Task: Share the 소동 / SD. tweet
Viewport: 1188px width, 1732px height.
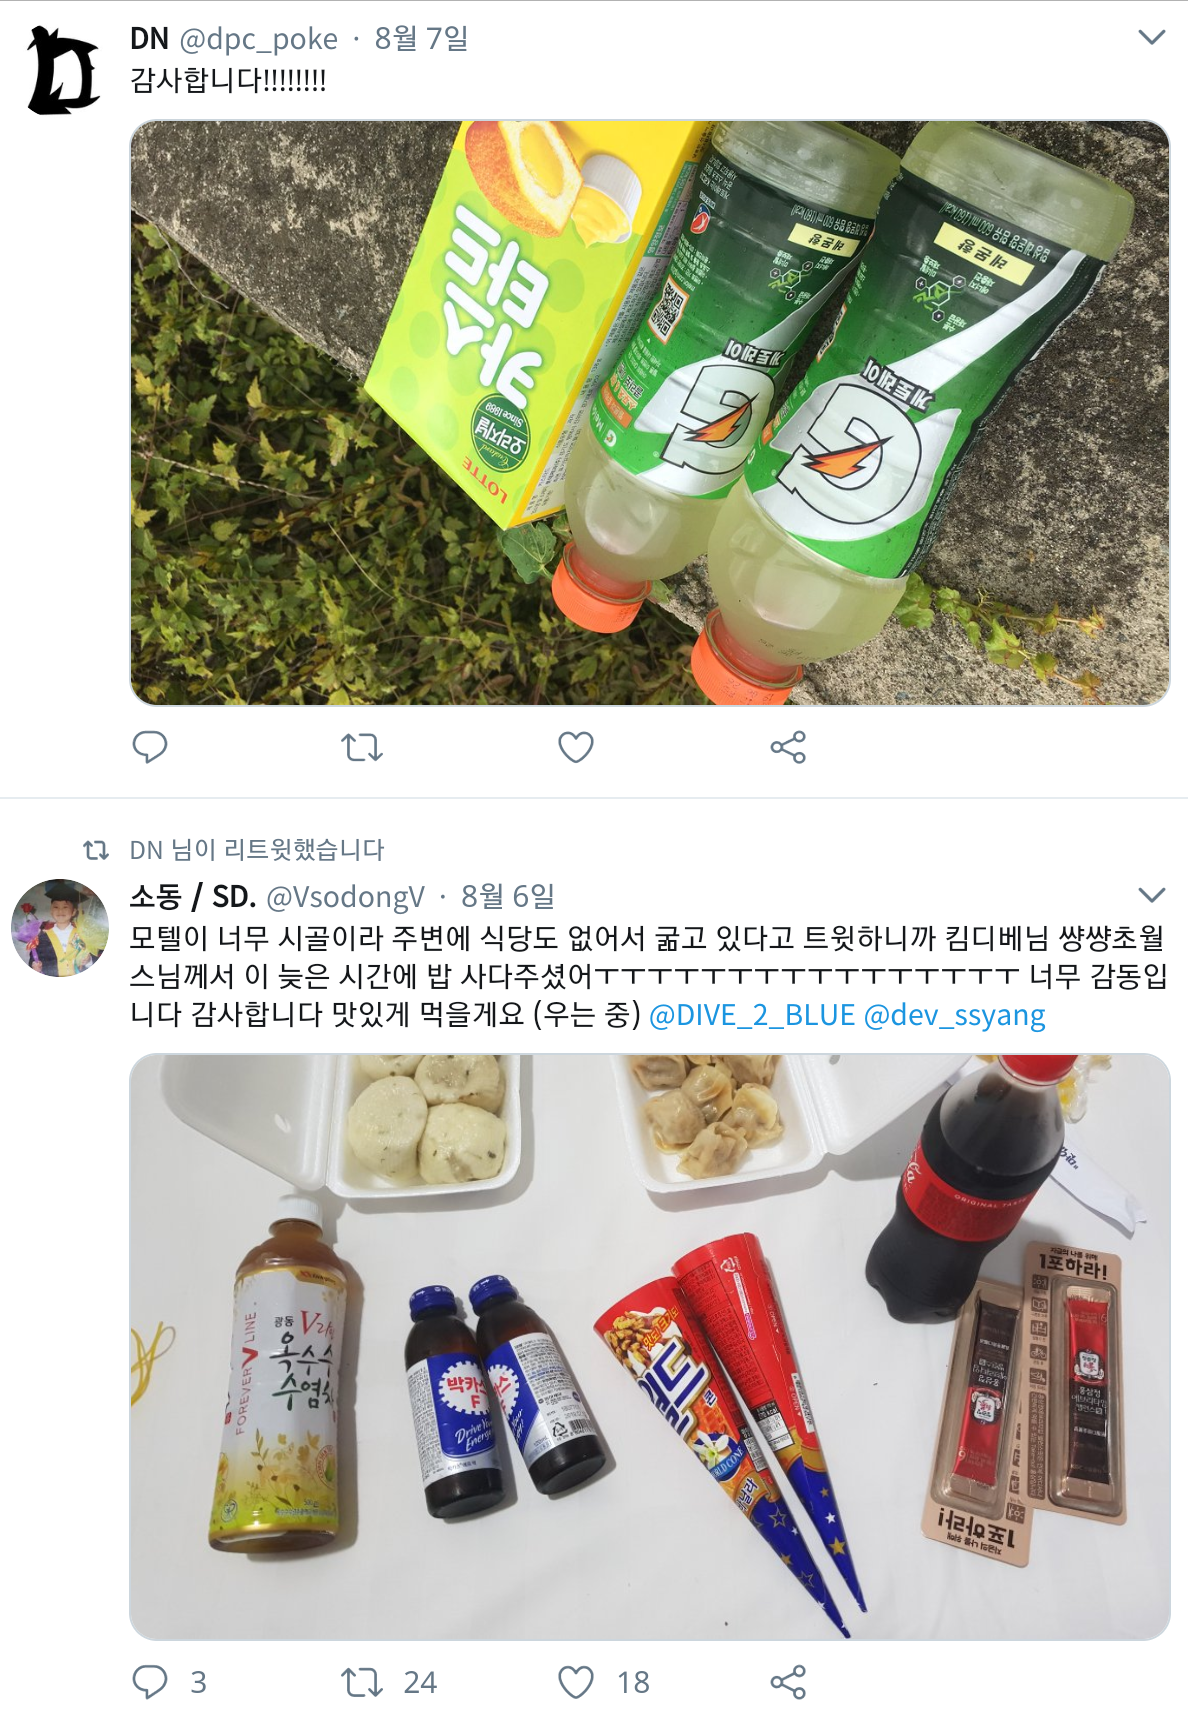Action: tap(788, 1682)
